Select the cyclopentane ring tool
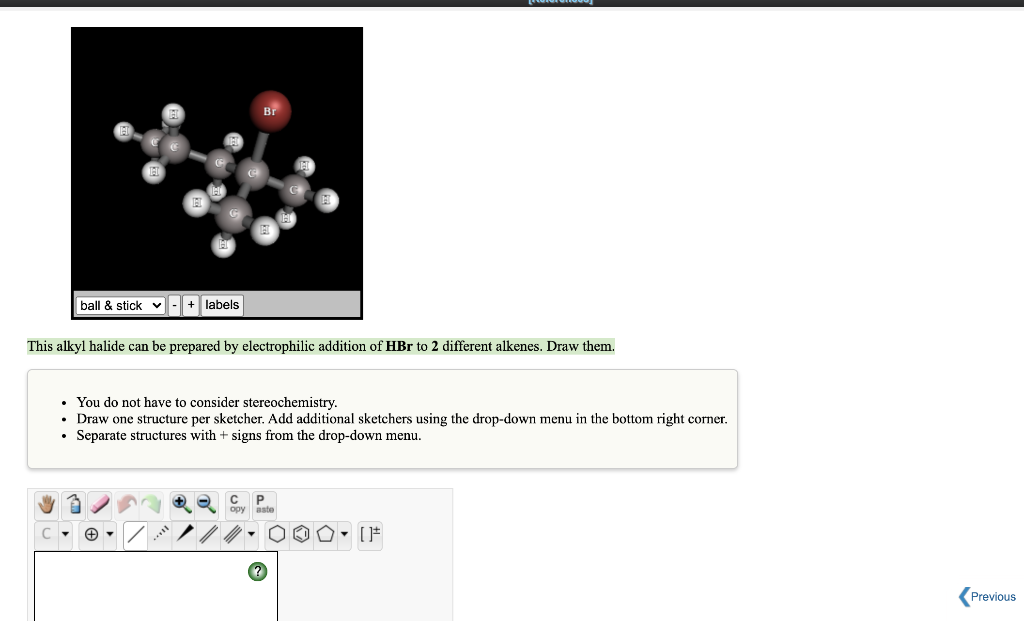Image resolution: width=1024 pixels, height=621 pixels. pyautogui.click(x=325, y=534)
